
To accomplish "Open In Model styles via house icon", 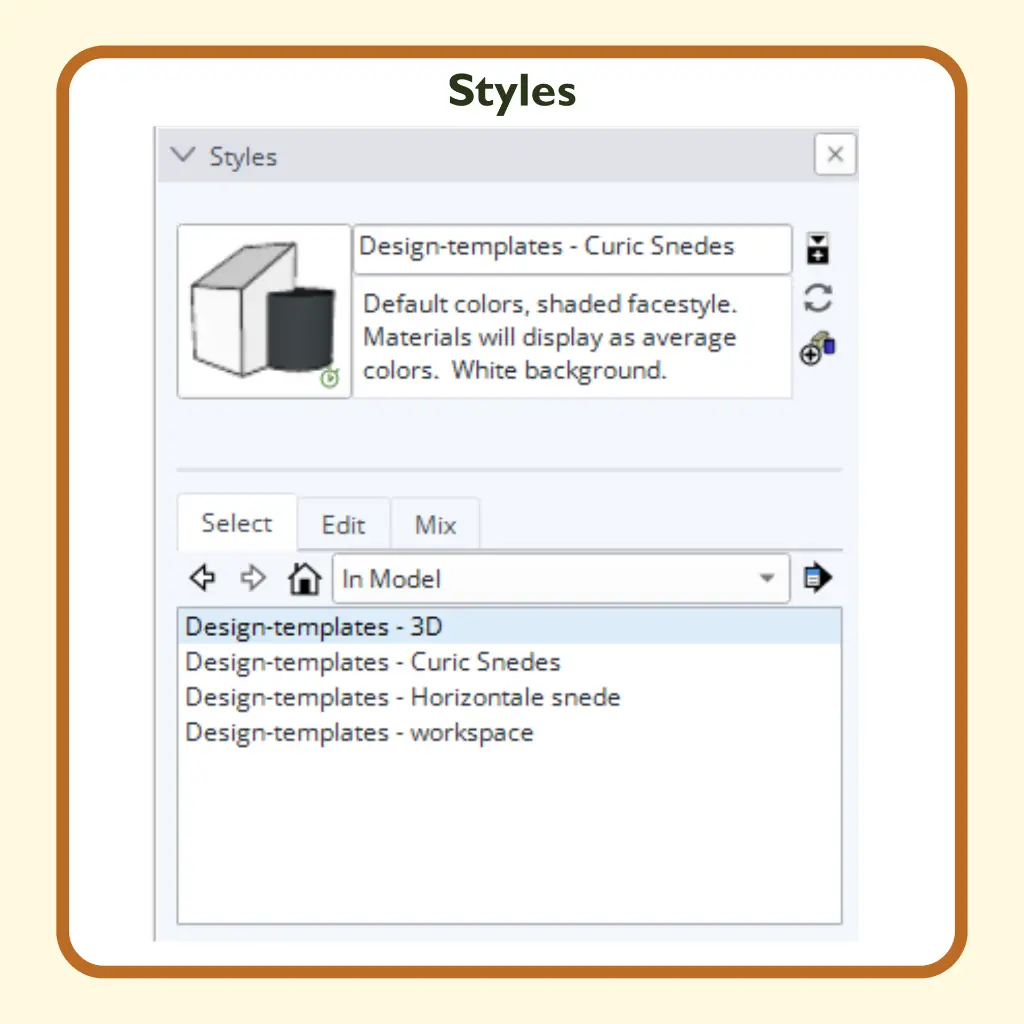I will (304, 578).
